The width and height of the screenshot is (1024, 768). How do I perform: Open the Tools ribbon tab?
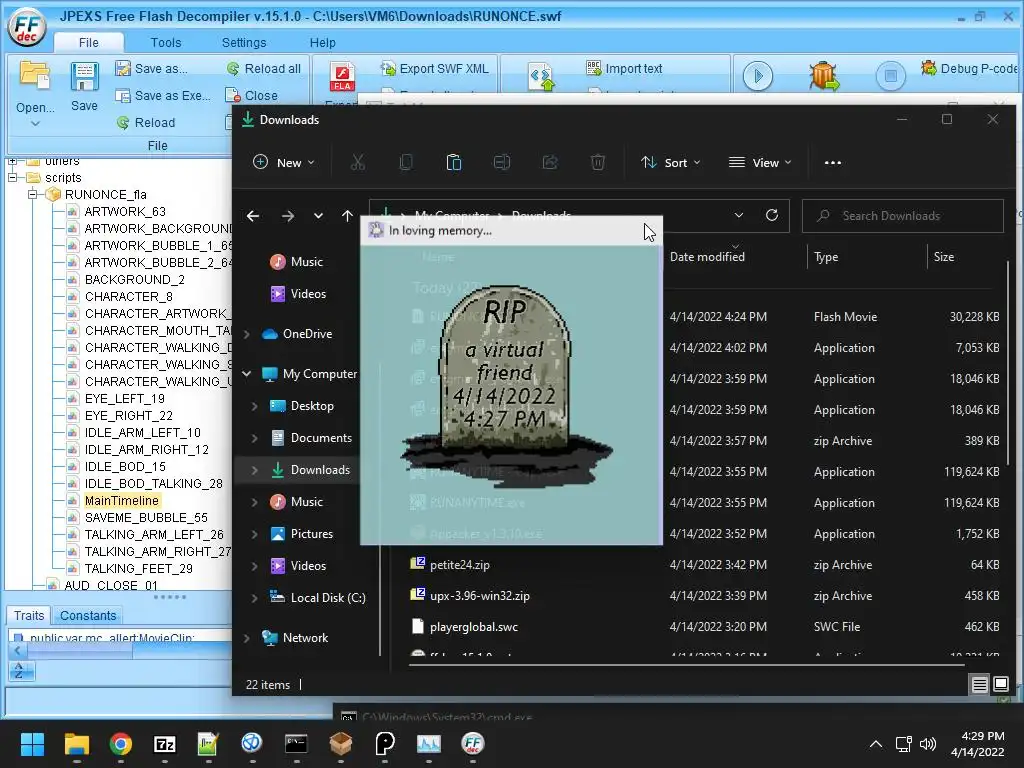(x=166, y=42)
